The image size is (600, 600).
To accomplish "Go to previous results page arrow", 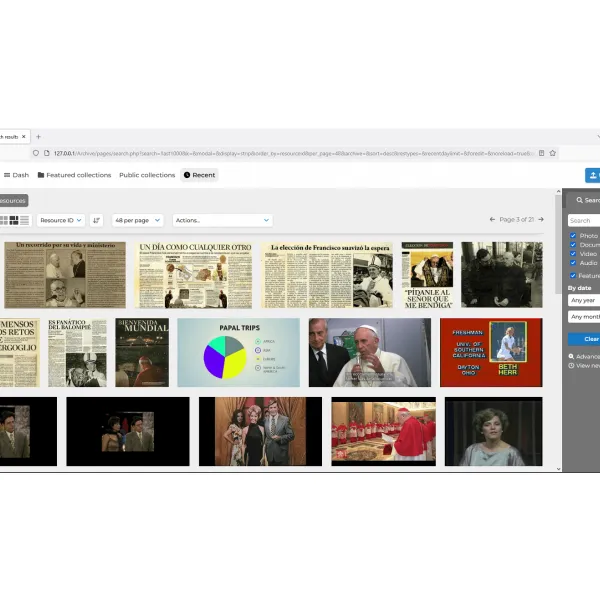I will tap(492, 219).
